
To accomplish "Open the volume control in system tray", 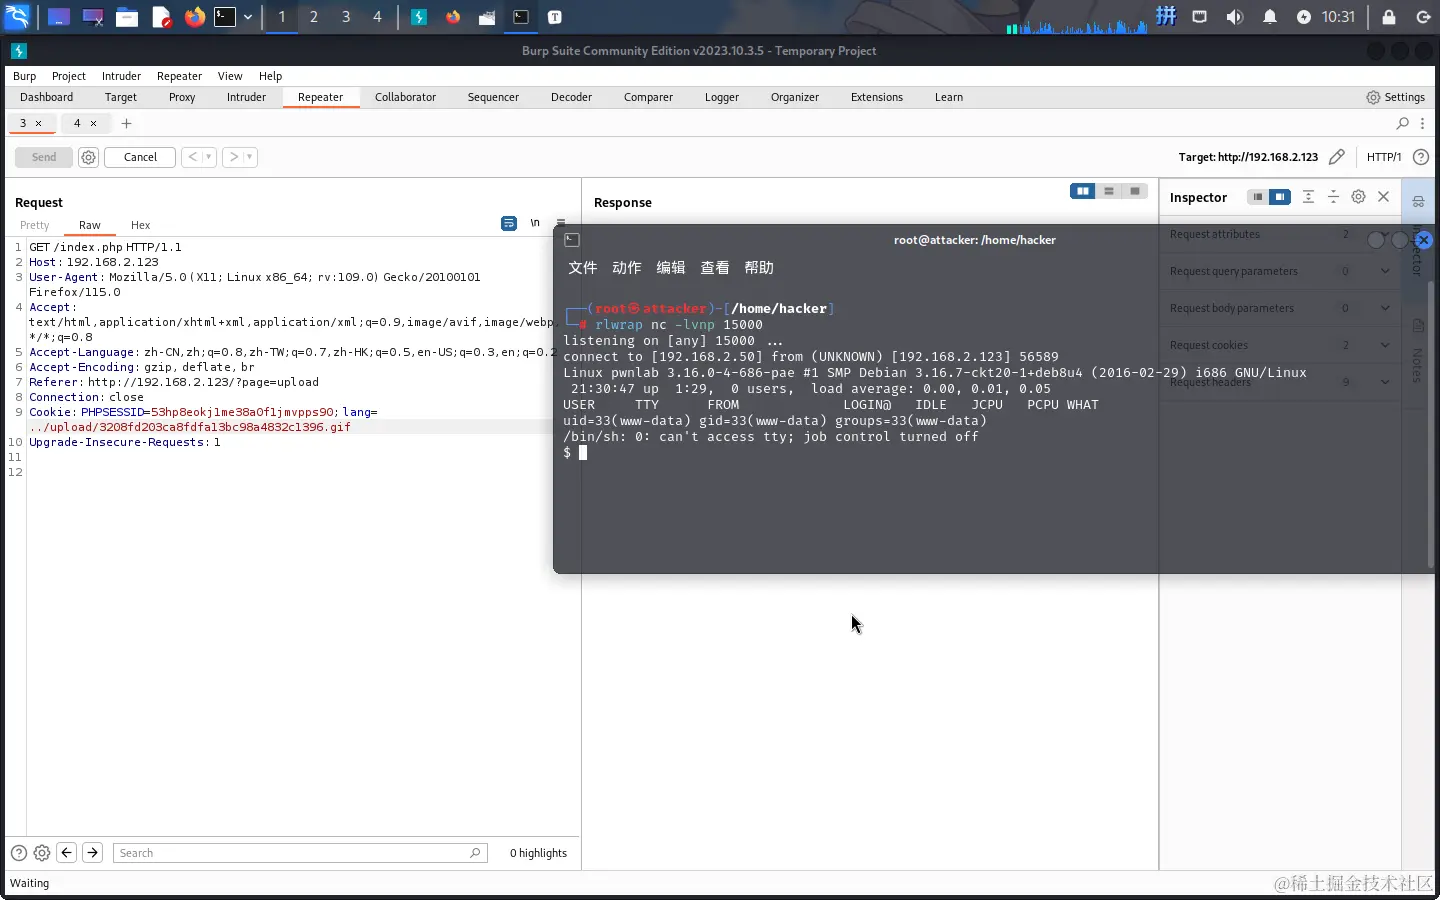I will 1235,17.
